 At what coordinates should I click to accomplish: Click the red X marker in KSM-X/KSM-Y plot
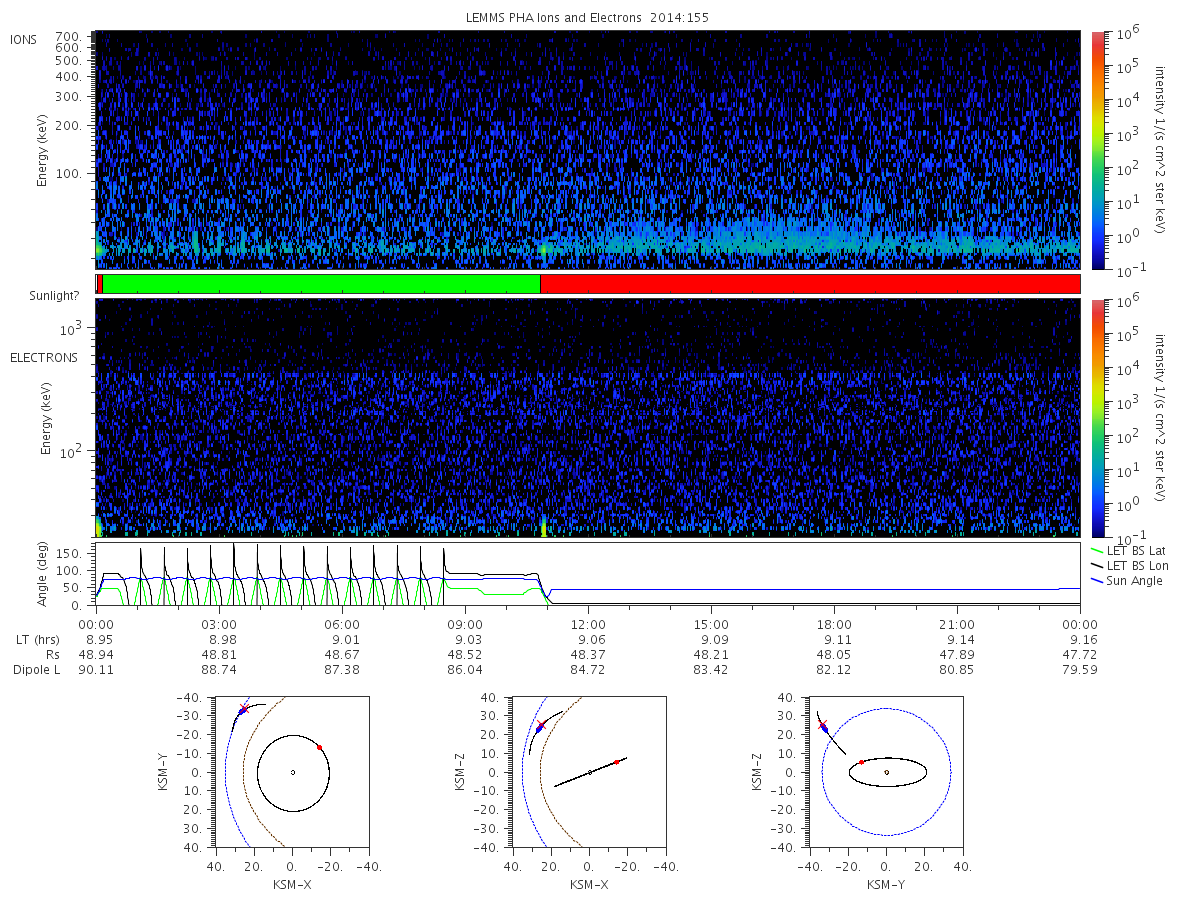[243, 709]
